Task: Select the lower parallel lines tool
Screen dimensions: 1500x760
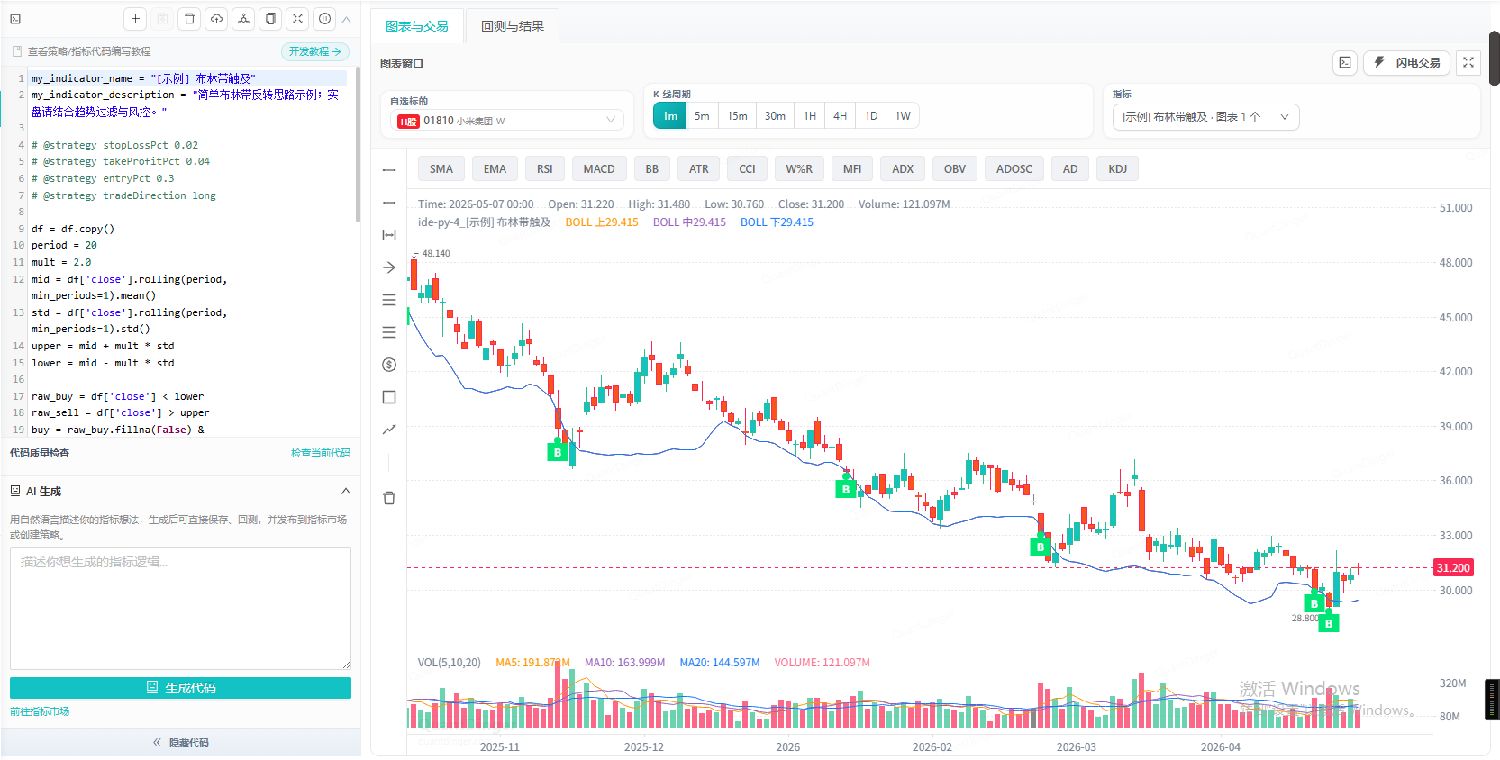Action: (389, 332)
